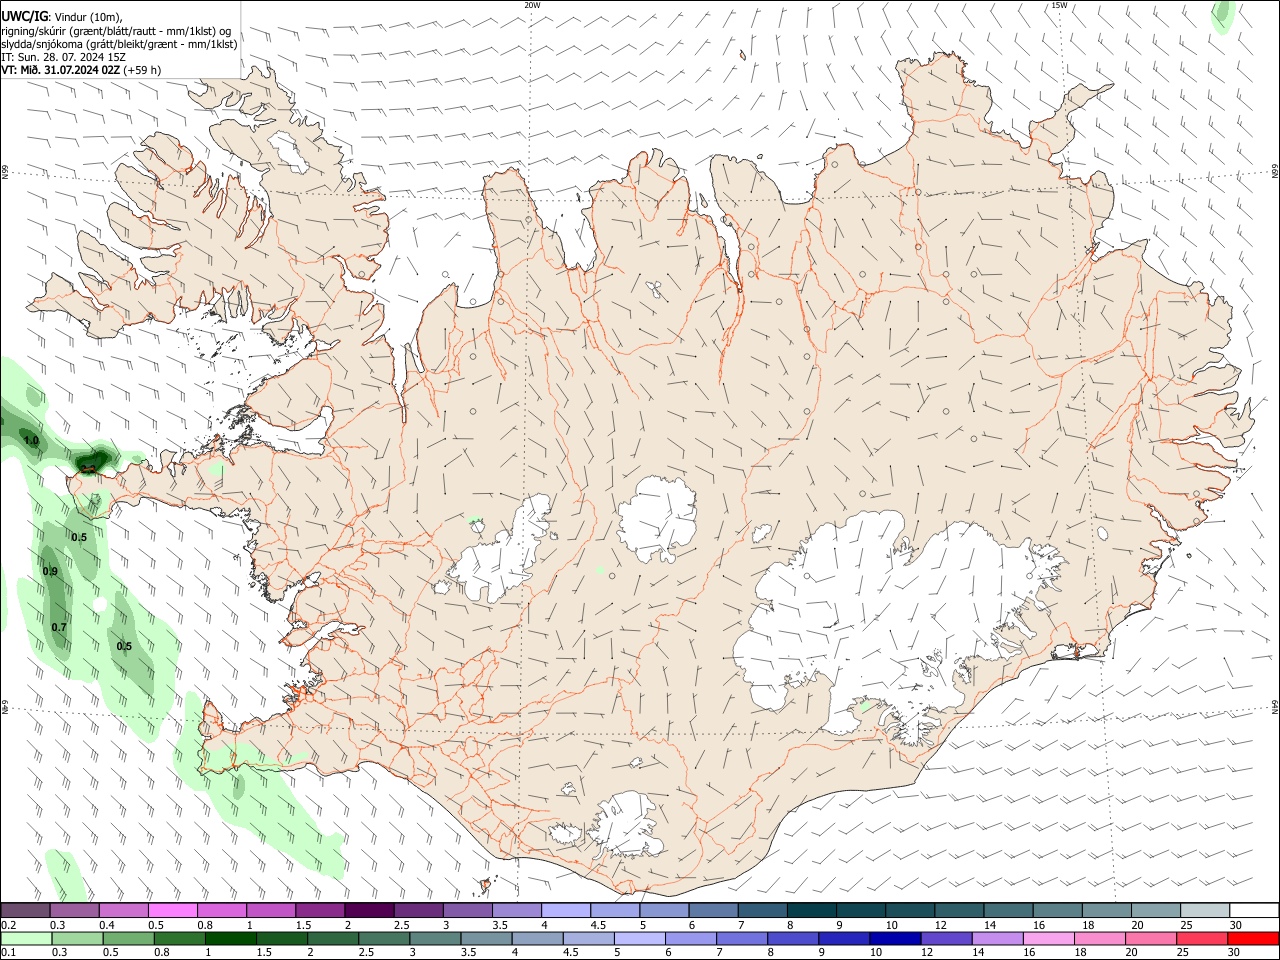Select bottom-row green swatch between 0.5 and 0.8
The height and width of the screenshot is (960, 1280).
click(x=128, y=938)
